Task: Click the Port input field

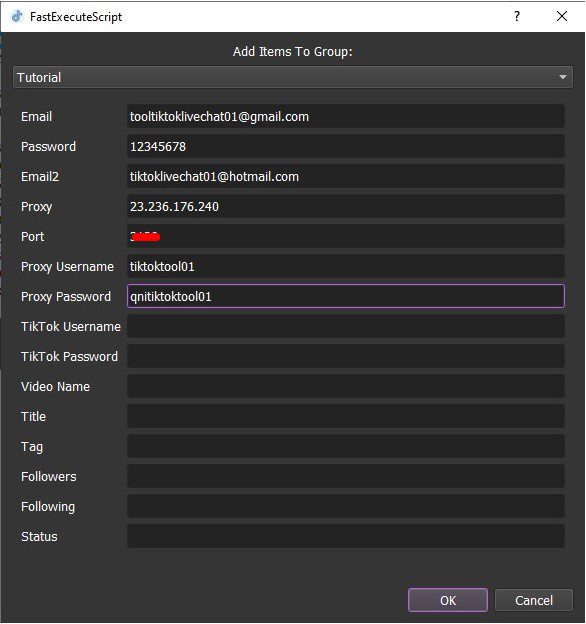Action: coord(346,236)
